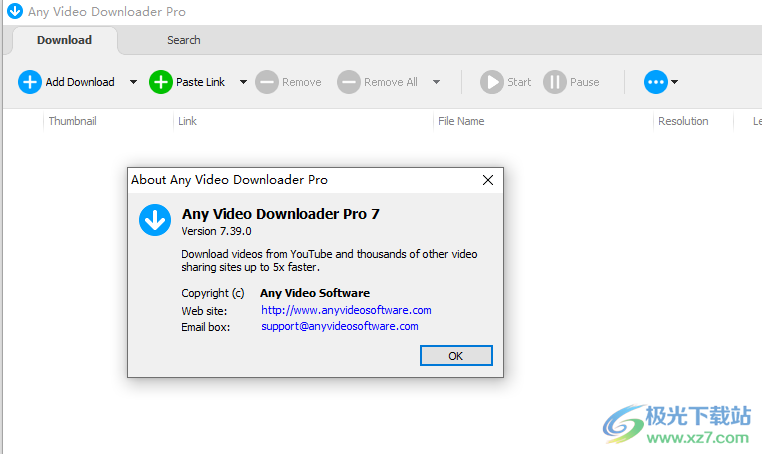The width and height of the screenshot is (762, 454).
Task: Click the app logo in title bar
Action: click(x=15, y=11)
